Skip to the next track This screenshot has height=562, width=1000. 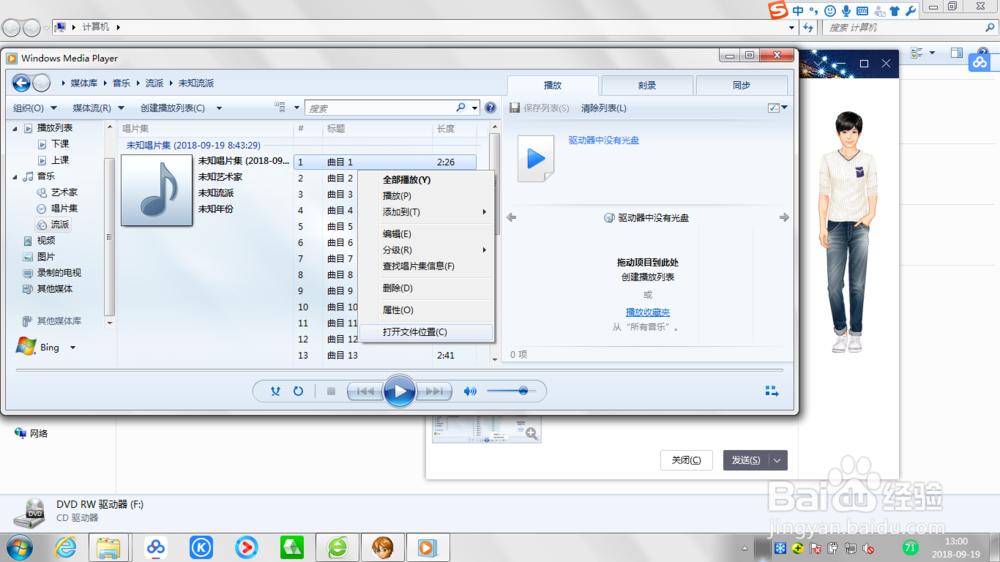click(434, 391)
